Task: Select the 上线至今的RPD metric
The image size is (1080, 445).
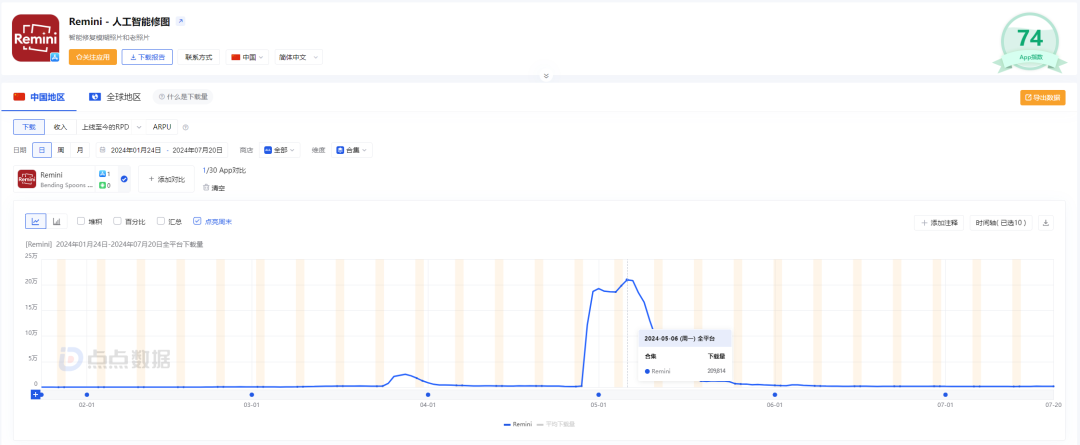Action: (105, 127)
